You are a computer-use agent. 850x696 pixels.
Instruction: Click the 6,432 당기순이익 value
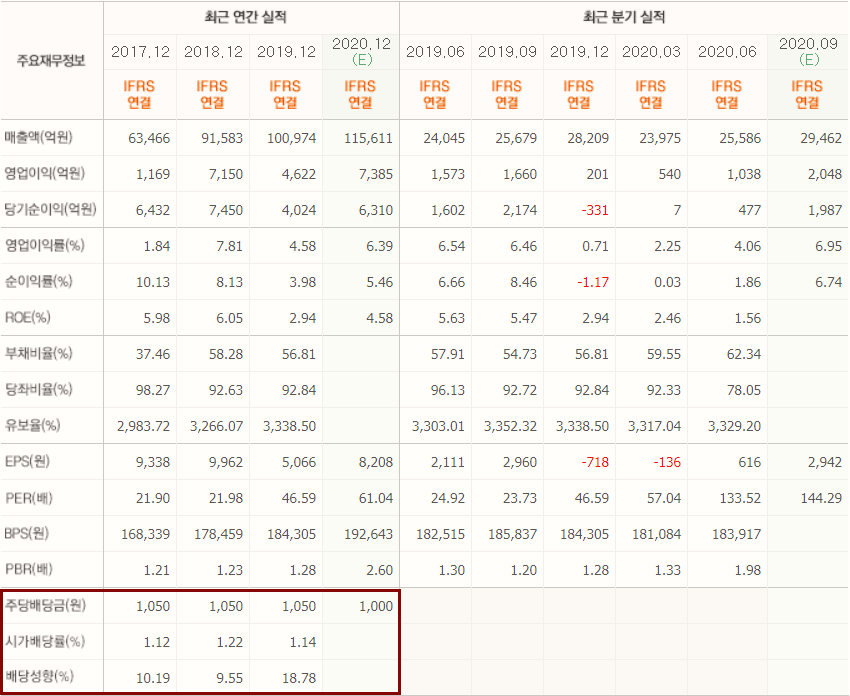pos(153,210)
